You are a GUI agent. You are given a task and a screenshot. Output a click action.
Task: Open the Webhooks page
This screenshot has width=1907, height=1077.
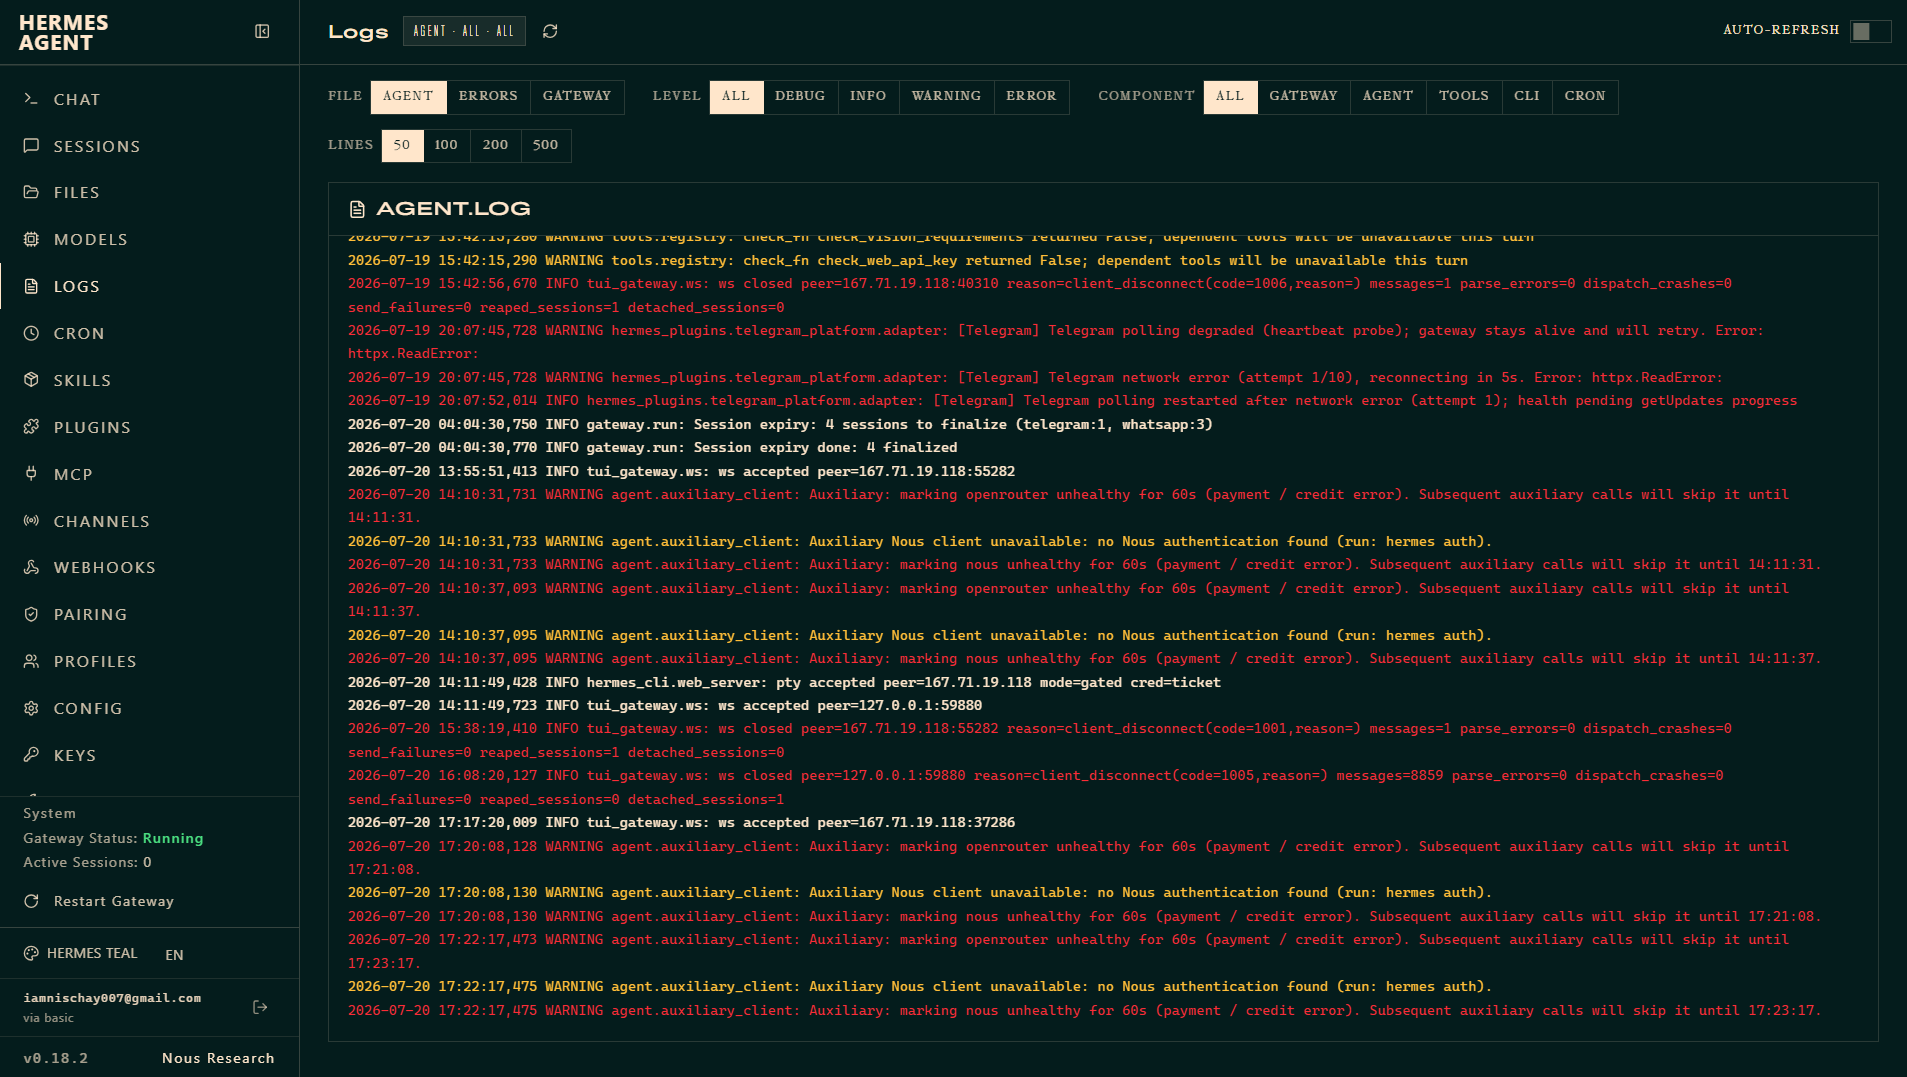pyautogui.click(x=150, y=567)
